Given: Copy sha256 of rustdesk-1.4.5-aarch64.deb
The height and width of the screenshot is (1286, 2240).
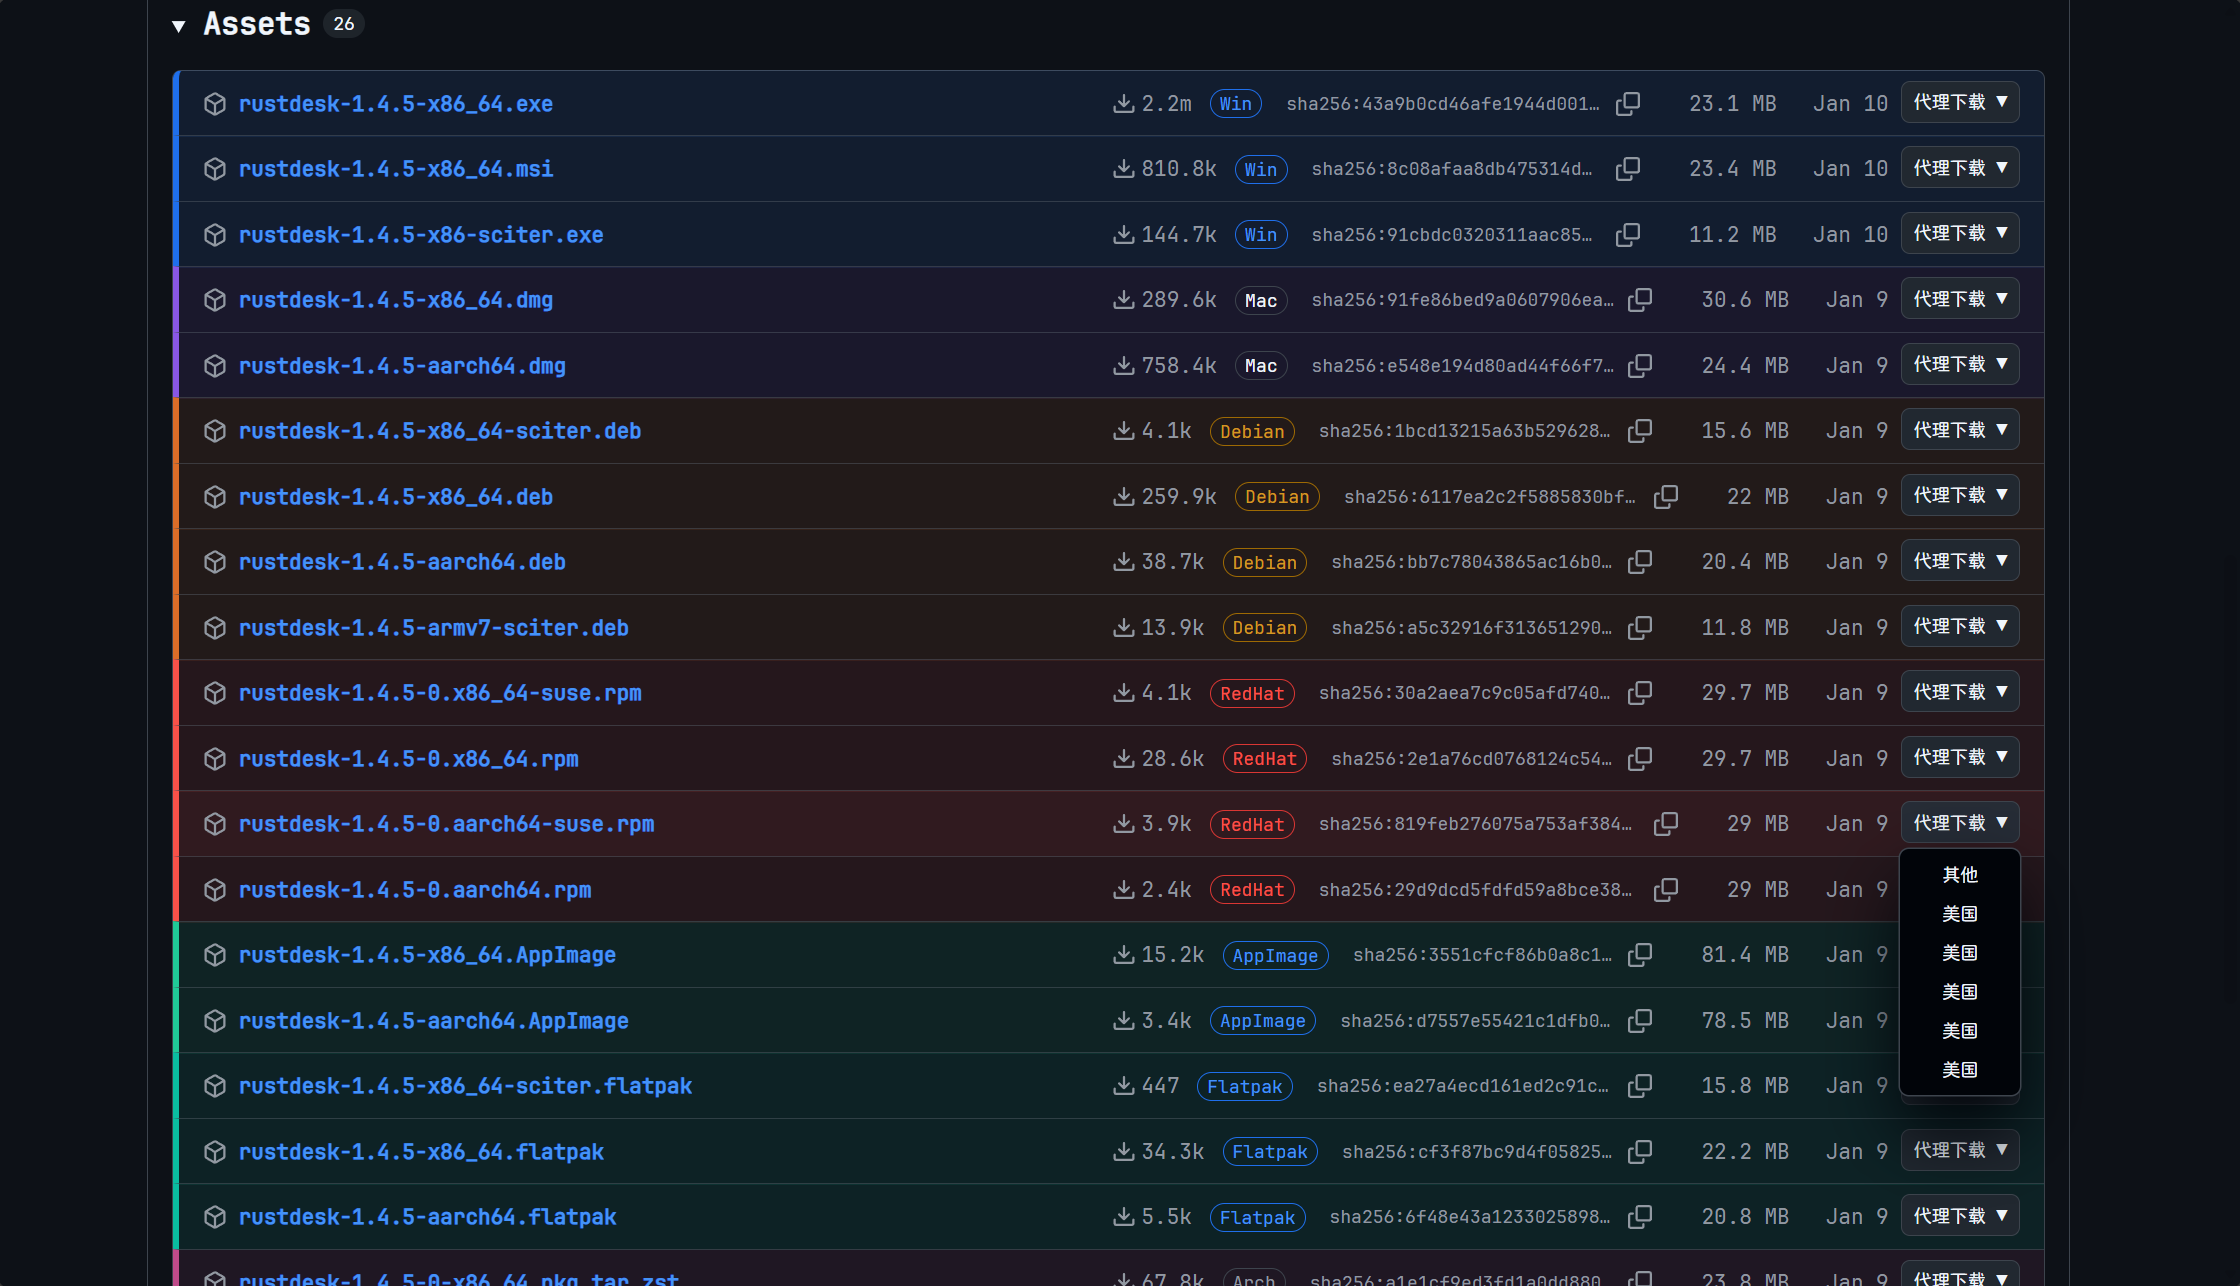Looking at the screenshot, I should (1640, 562).
